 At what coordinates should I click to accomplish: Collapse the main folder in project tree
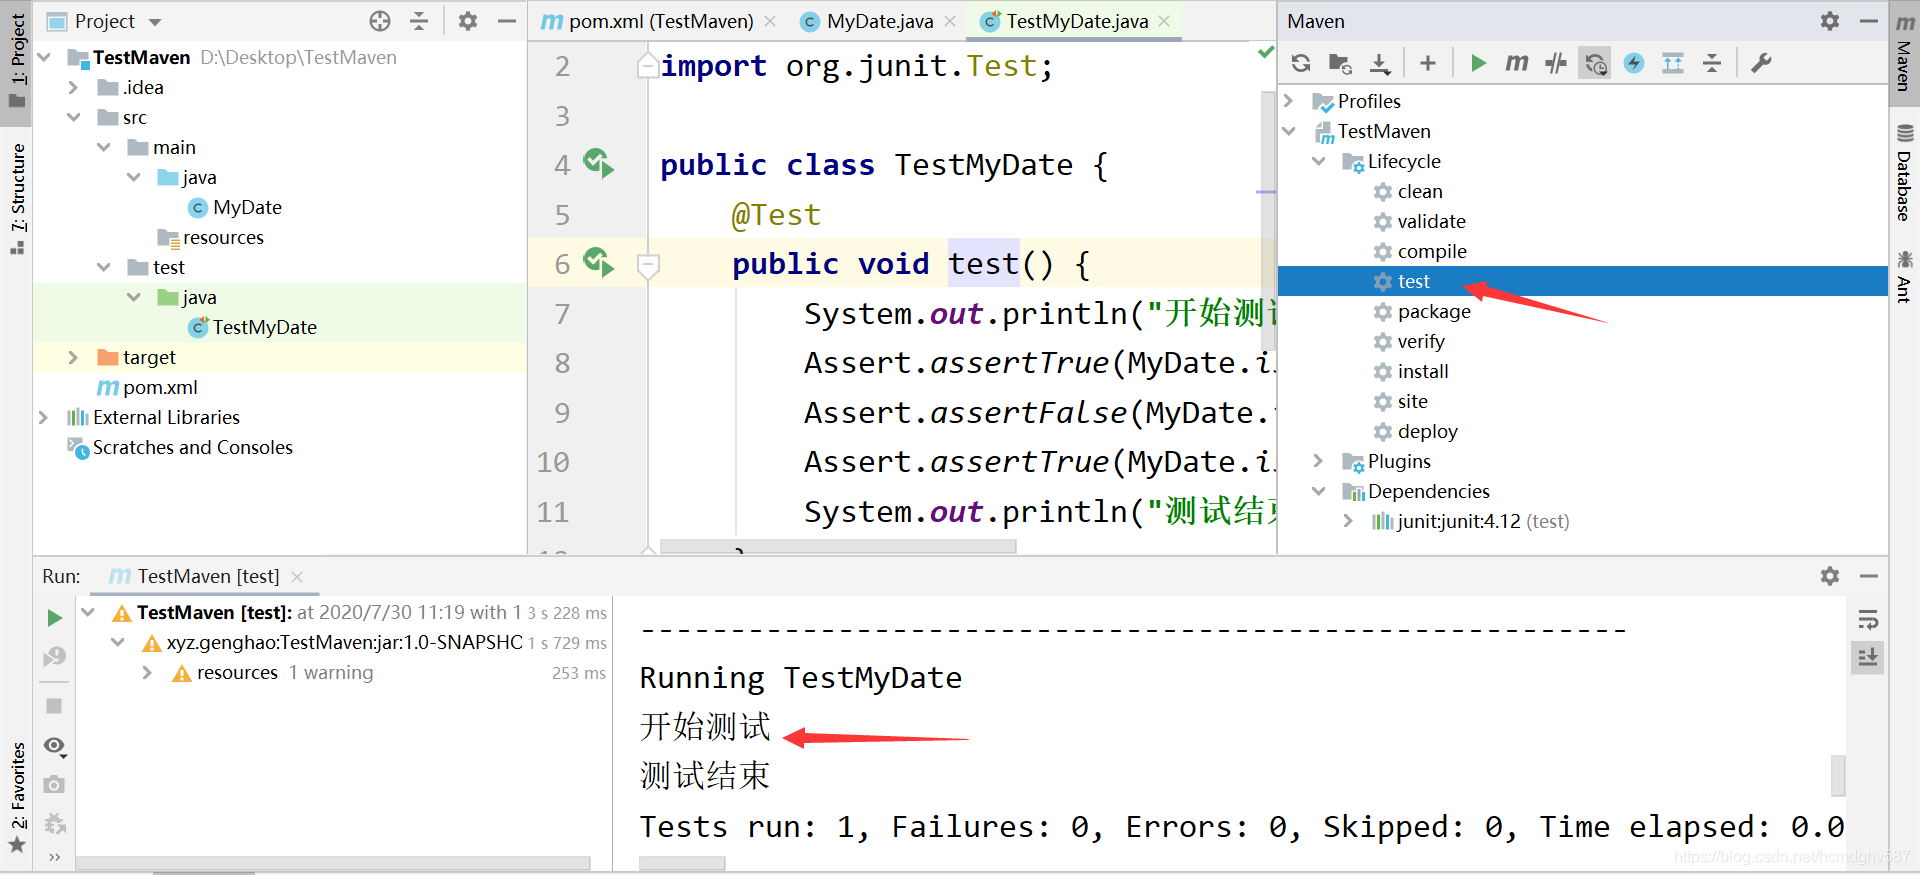tap(103, 148)
